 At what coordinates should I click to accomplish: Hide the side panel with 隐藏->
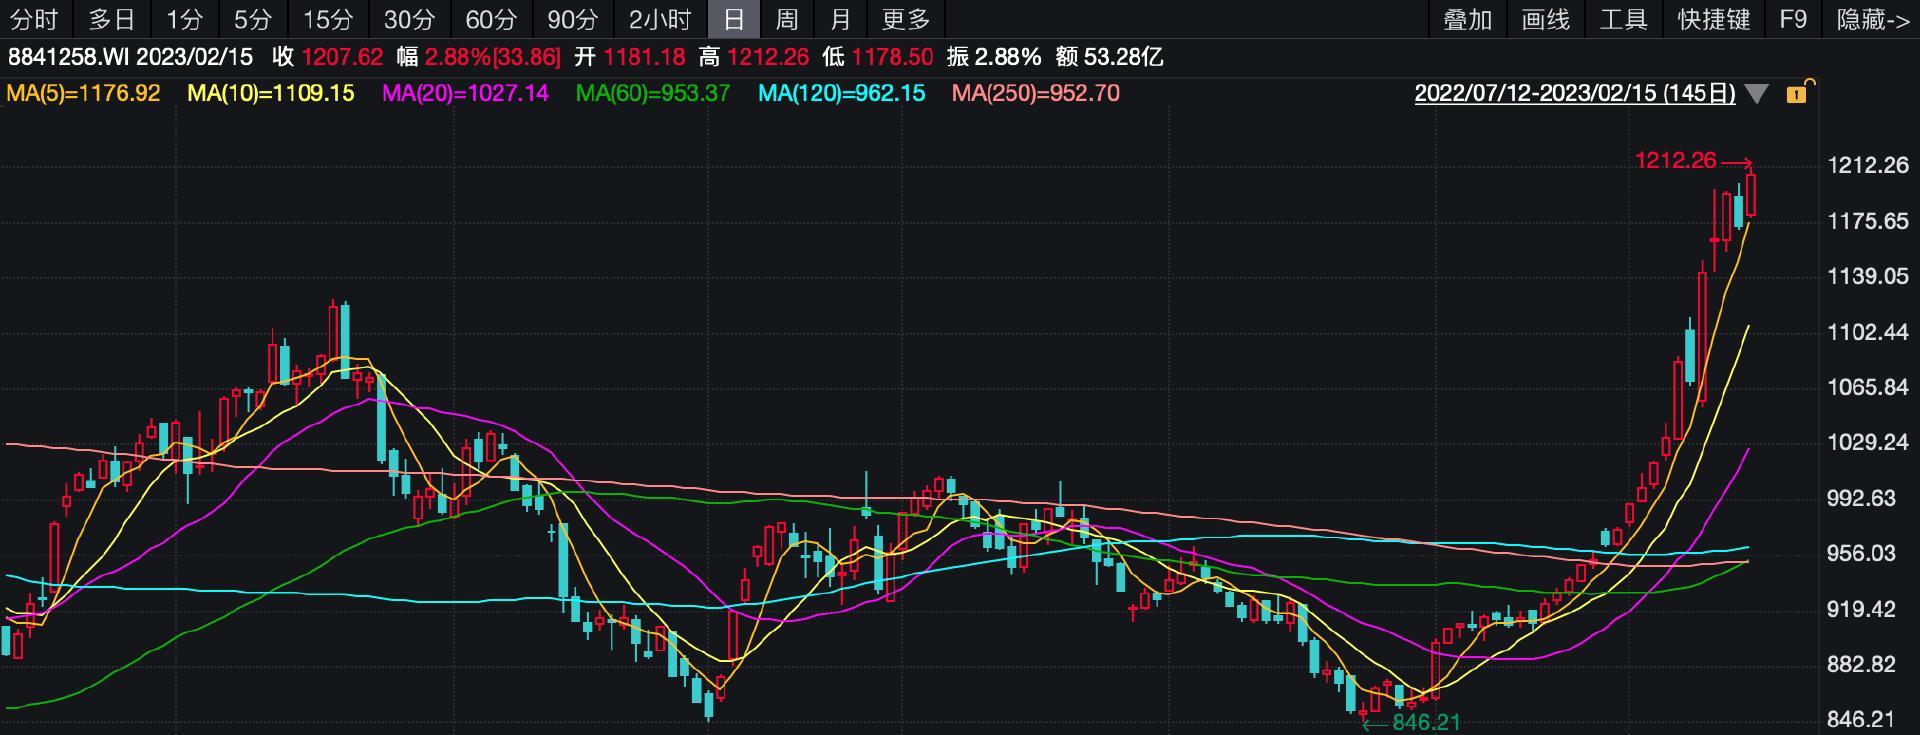[x=1872, y=19]
